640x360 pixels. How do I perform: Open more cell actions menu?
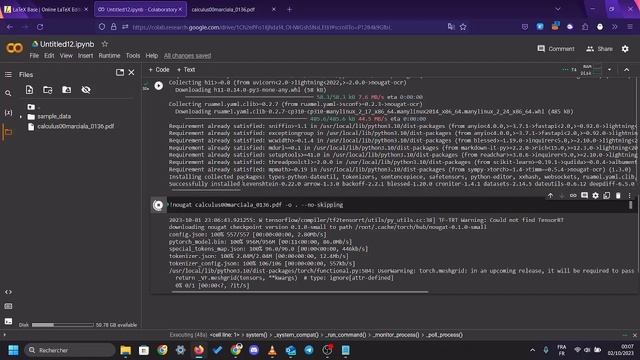pyautogui.click(x=629, y=196)
